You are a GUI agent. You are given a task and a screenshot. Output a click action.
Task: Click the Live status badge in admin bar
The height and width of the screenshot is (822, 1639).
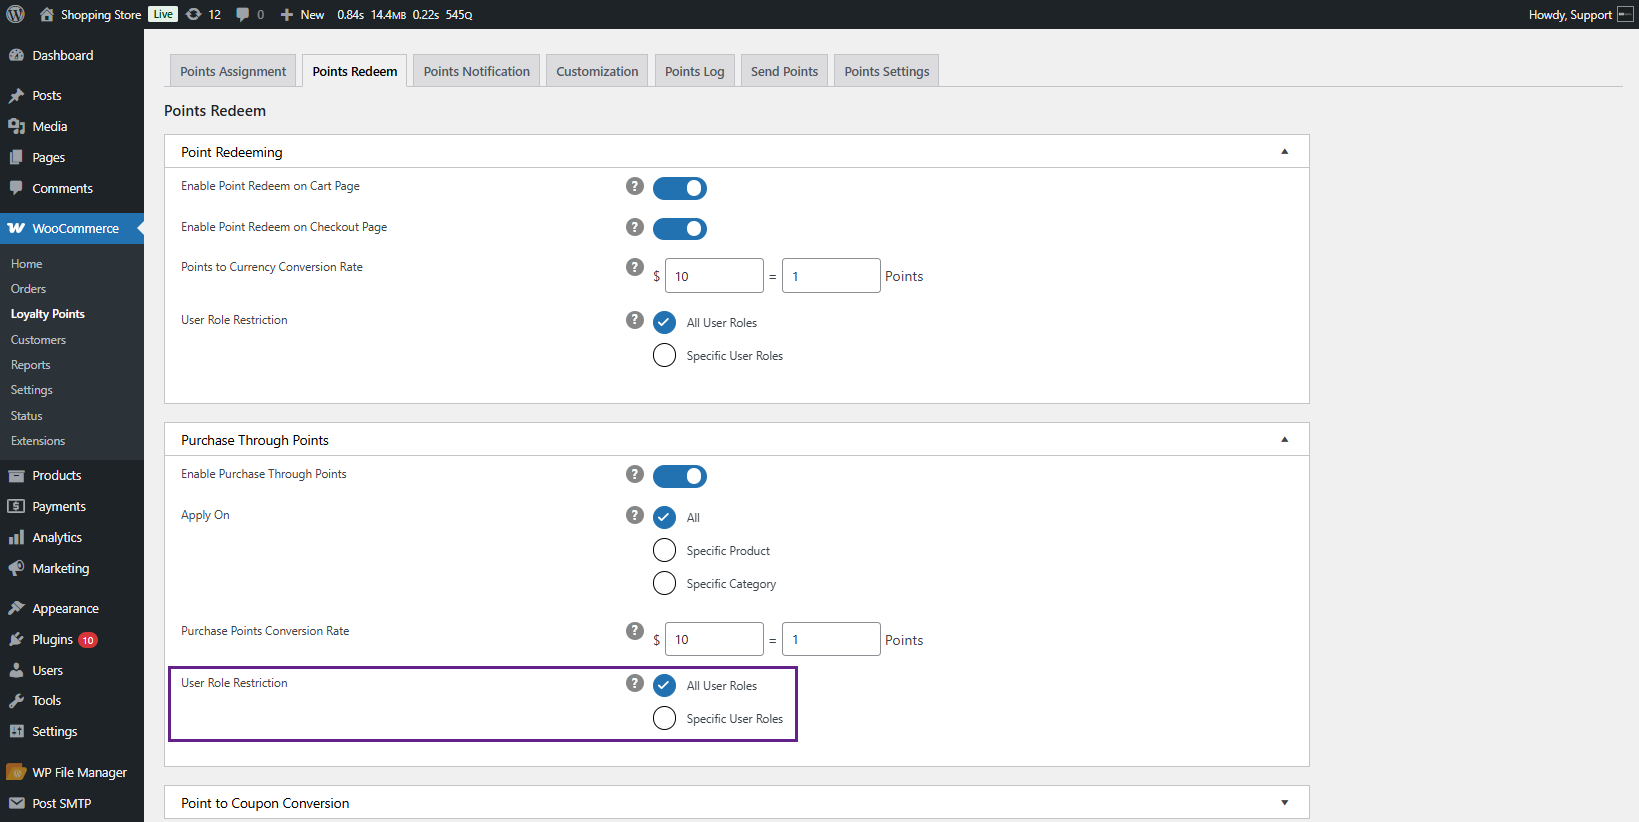tap(163, 14)
